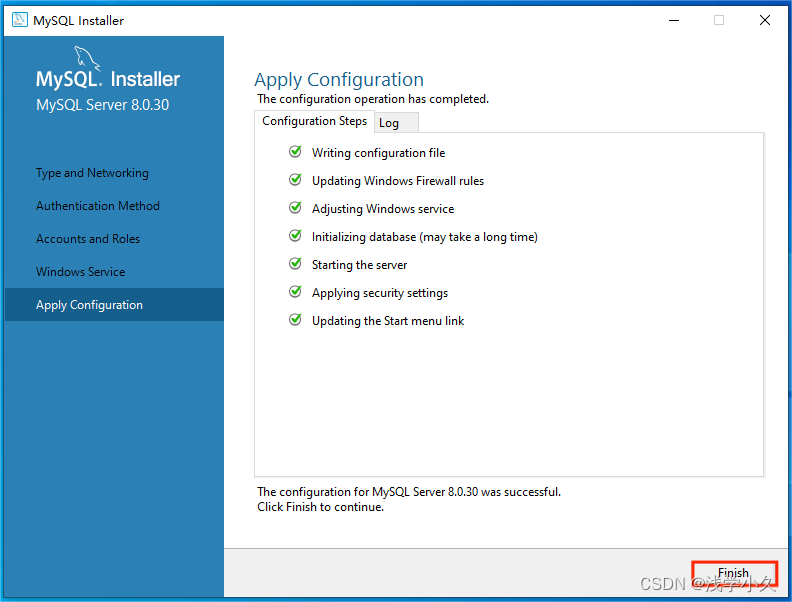Click green check beside Updating the Start menu link
The height and width of the screenshot is (602, 792).
(x=295, y=320)
